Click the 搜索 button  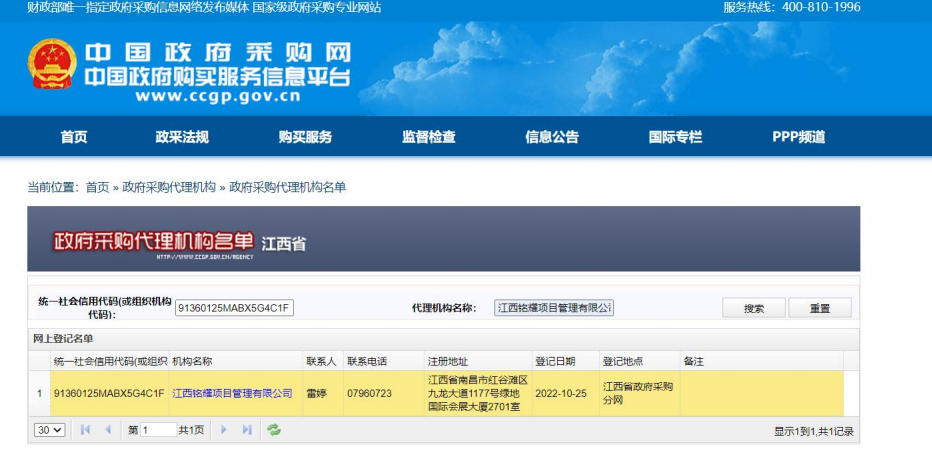pos(754,308)
